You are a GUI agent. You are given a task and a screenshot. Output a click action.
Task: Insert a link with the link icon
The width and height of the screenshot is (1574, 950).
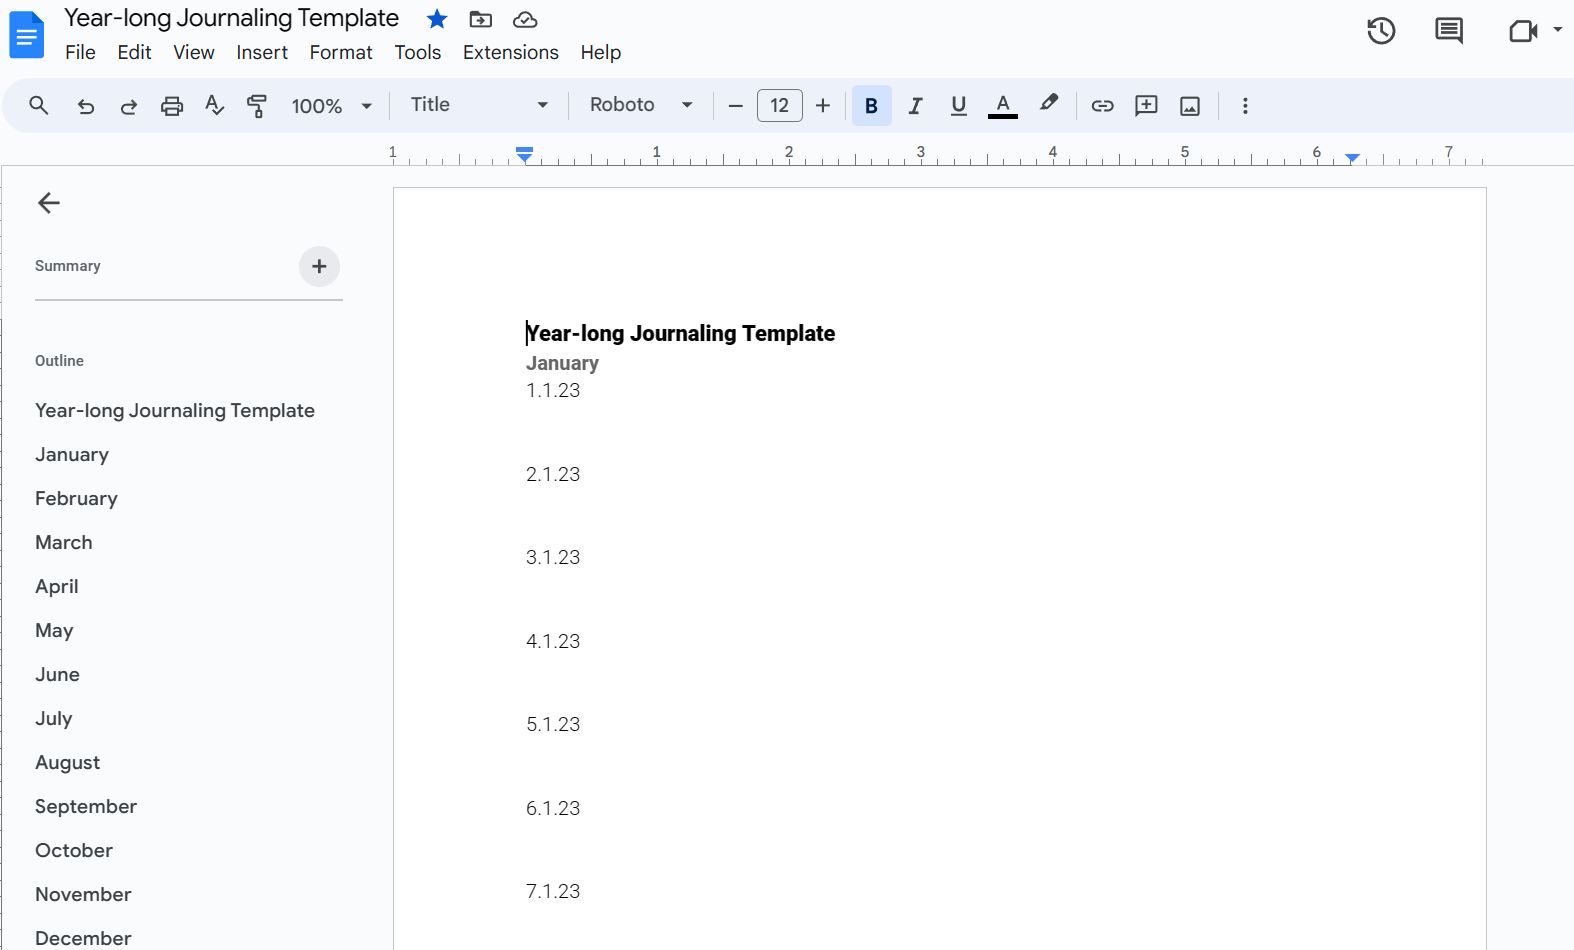[x=1102, y=106]
